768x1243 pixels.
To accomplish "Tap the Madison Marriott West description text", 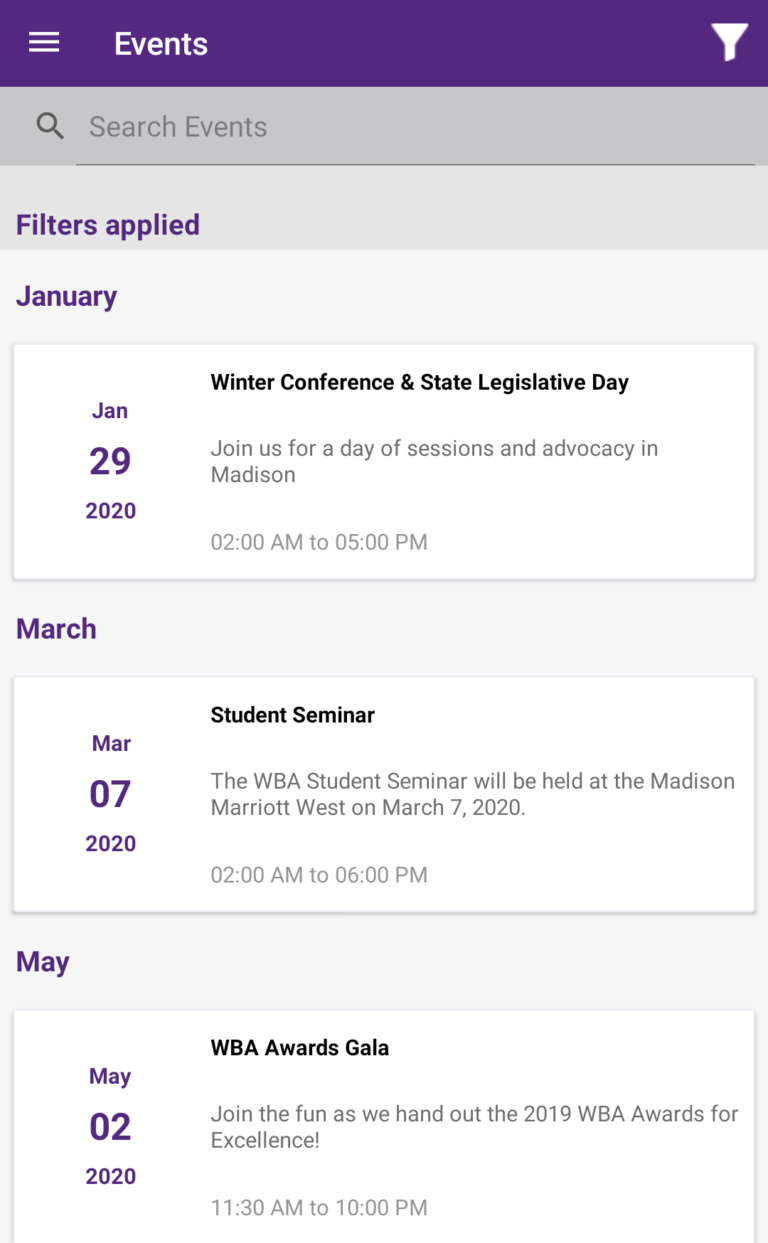I will click(472, 794).
